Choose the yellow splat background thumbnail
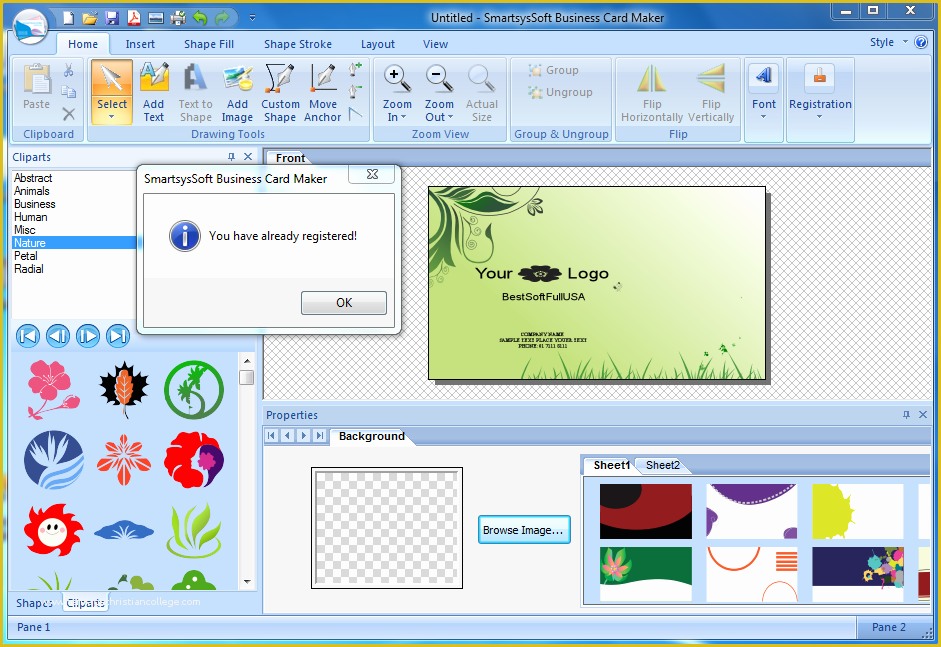941x647 pixels. (858, 511)
